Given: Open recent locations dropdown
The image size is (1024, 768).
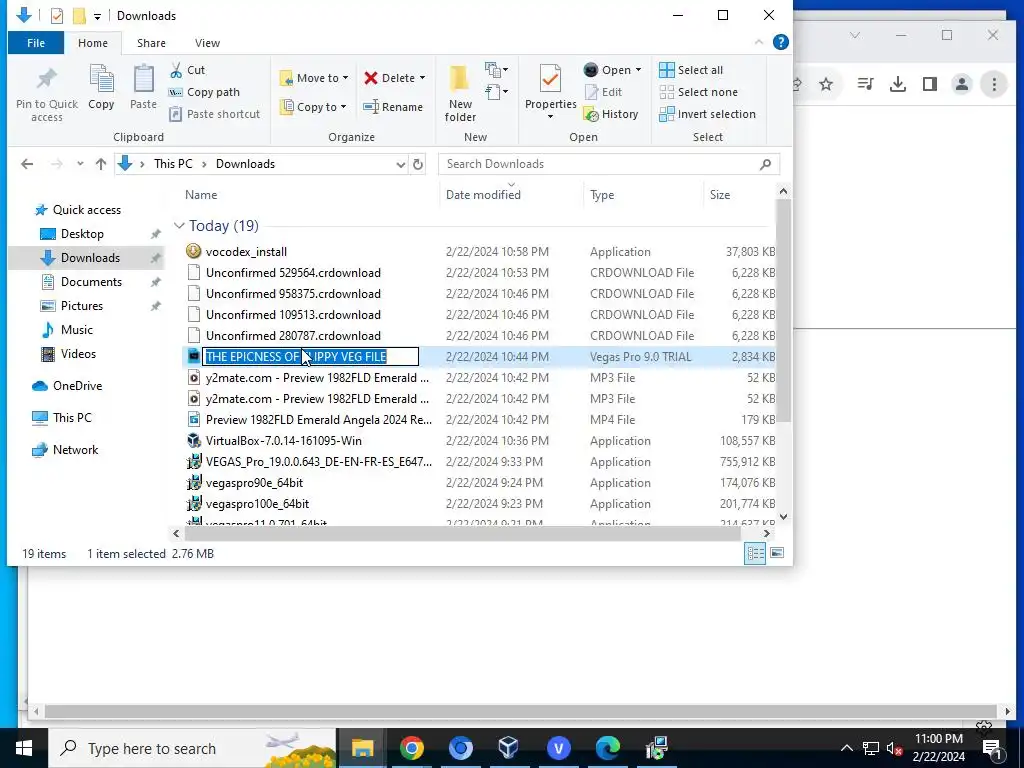Looking at the screenshot, I should (80, 164).
